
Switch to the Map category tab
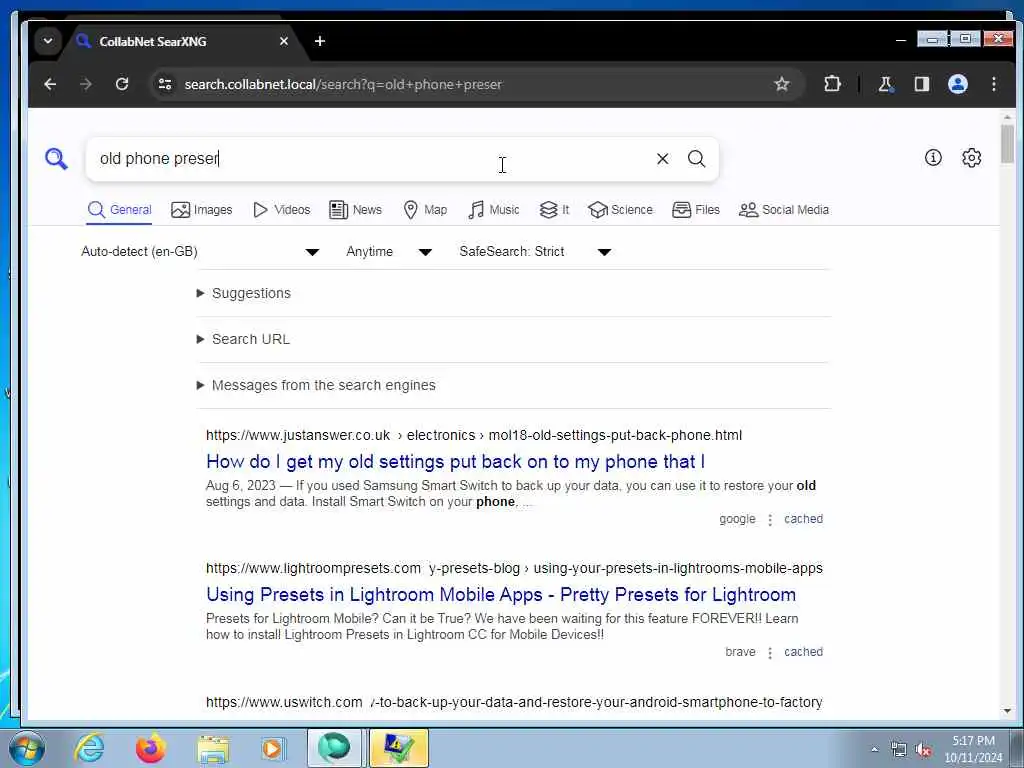(x=425, y=210)
